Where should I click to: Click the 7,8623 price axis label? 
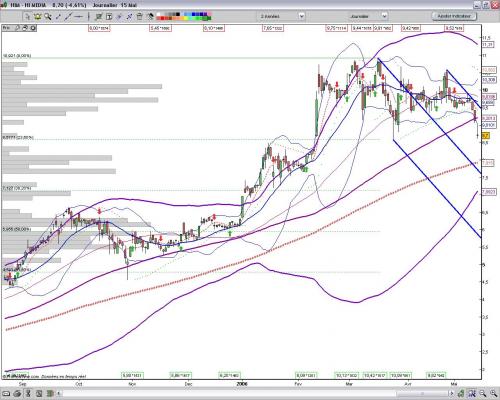click(489, 192)
